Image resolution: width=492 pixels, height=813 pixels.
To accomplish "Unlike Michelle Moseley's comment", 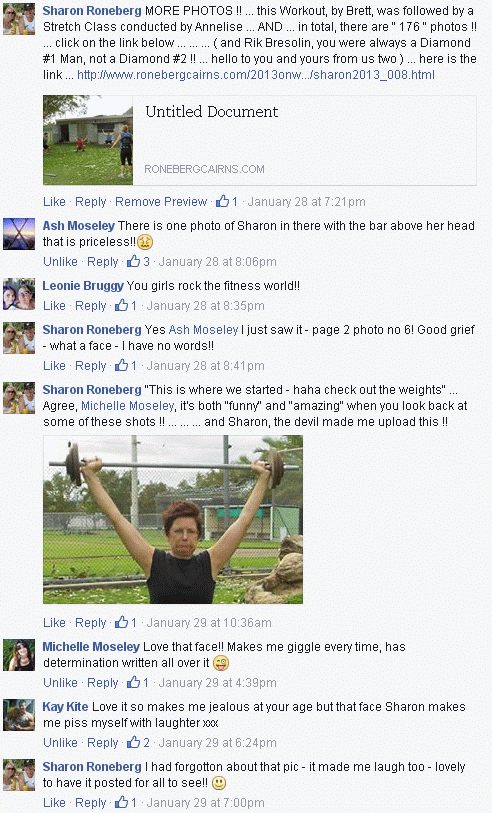I will 60,683.
